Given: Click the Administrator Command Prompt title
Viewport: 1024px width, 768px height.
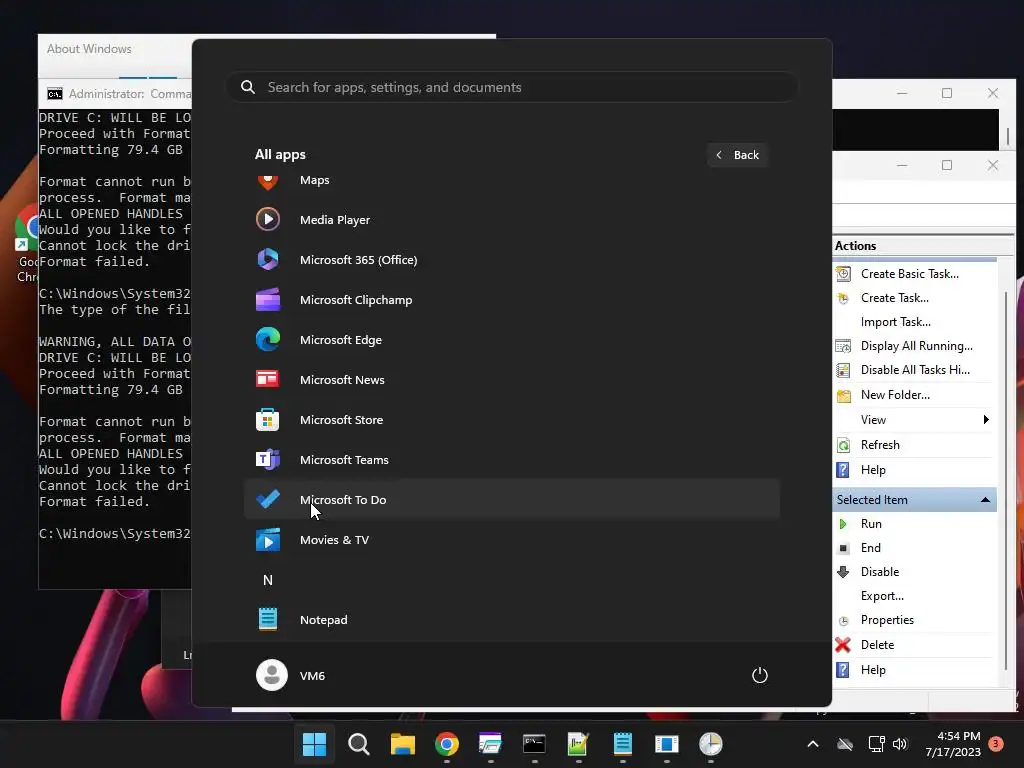Looking at the screenshot, I should pos(129,94).
